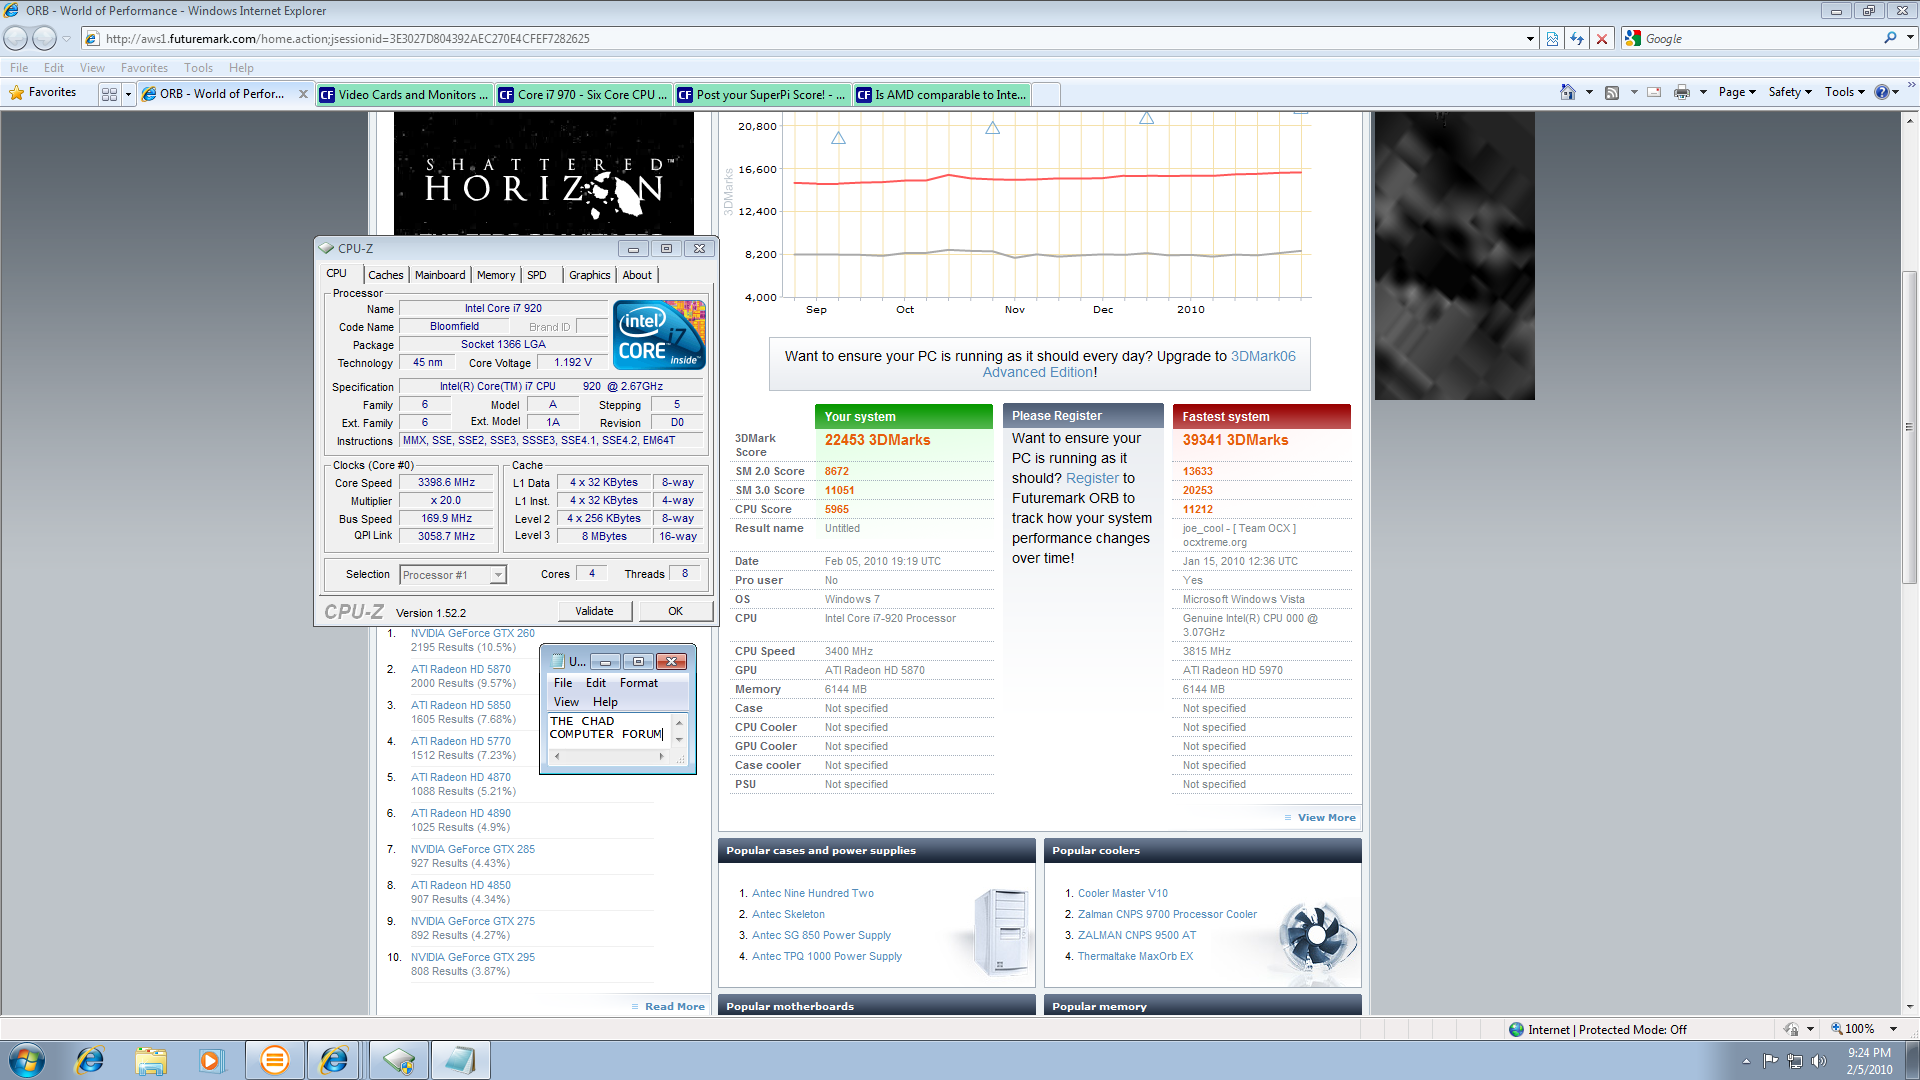This screenshot has width=1920, height=1080.
Task: Switch to orange circular app in taskbar
Action: coord(274,1060)
